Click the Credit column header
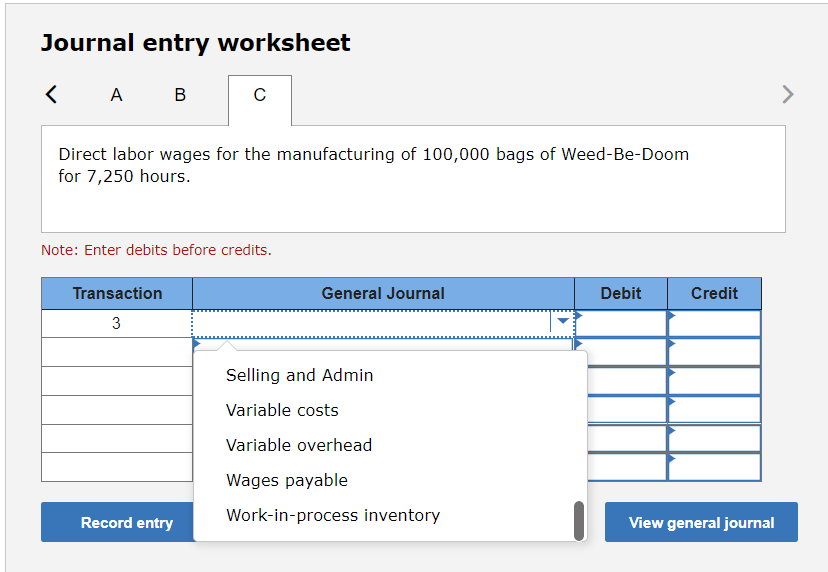The image size is (828, 572). pyautogui.click(x=714, y=293)
